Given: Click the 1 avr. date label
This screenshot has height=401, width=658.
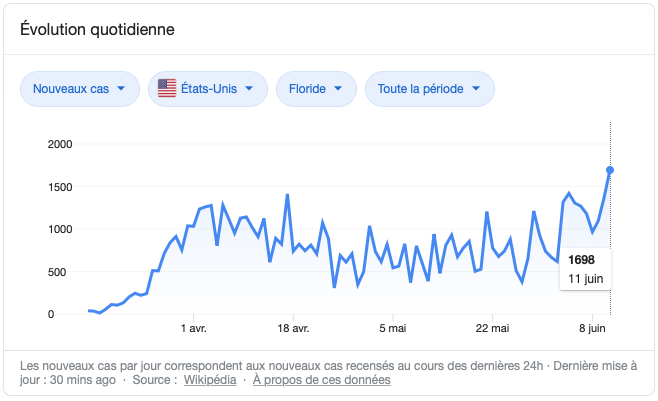Looking at the screenshot, I should 193,327.
